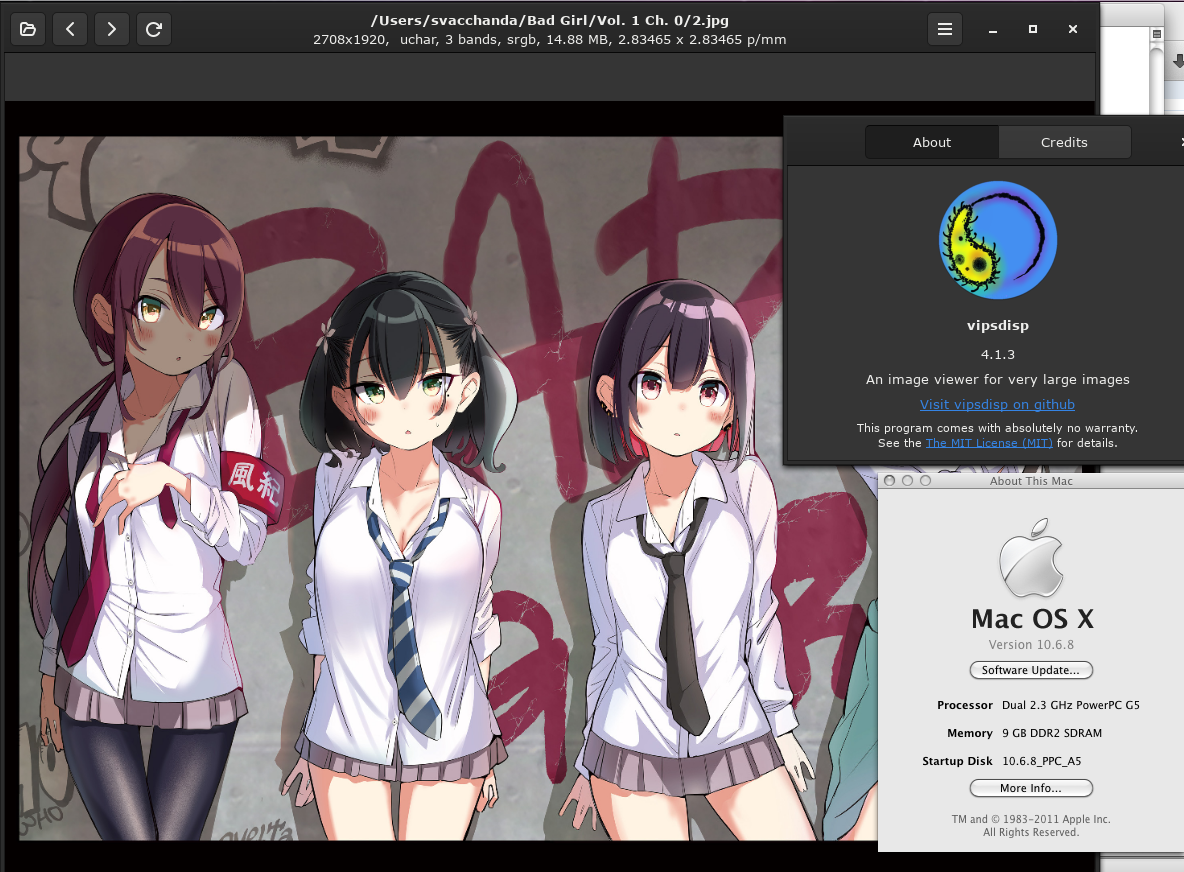Screen dimensions: 1184x872
Task: Click More Info in About This Mac
Action: point(1031,788)
